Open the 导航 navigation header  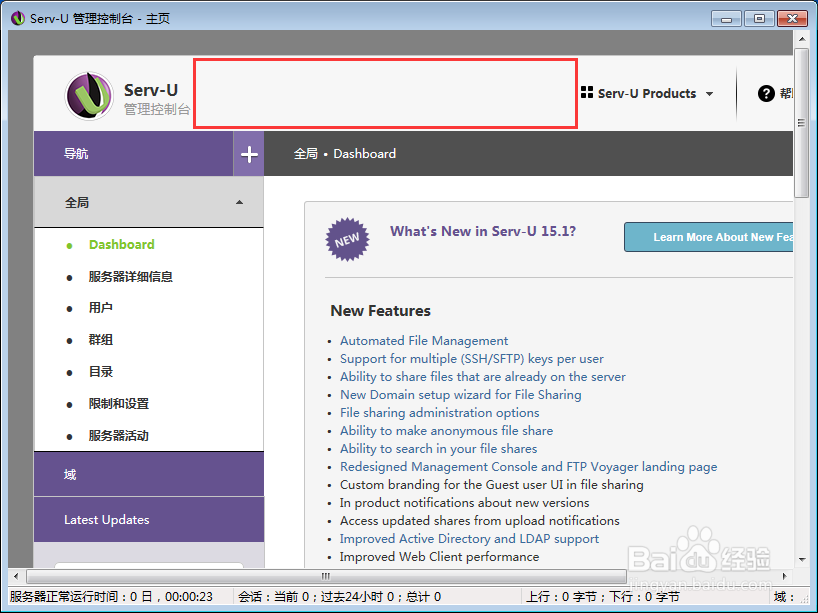(x=134, y=154)
